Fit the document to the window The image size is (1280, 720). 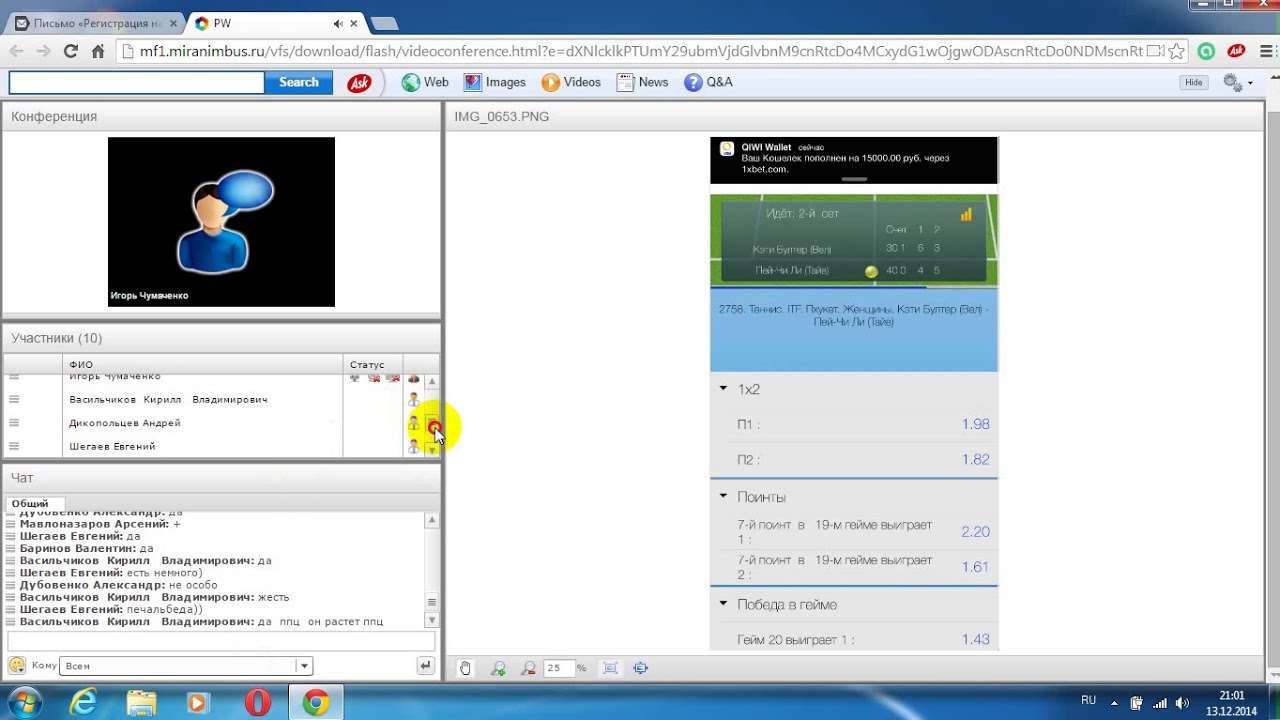611,668
